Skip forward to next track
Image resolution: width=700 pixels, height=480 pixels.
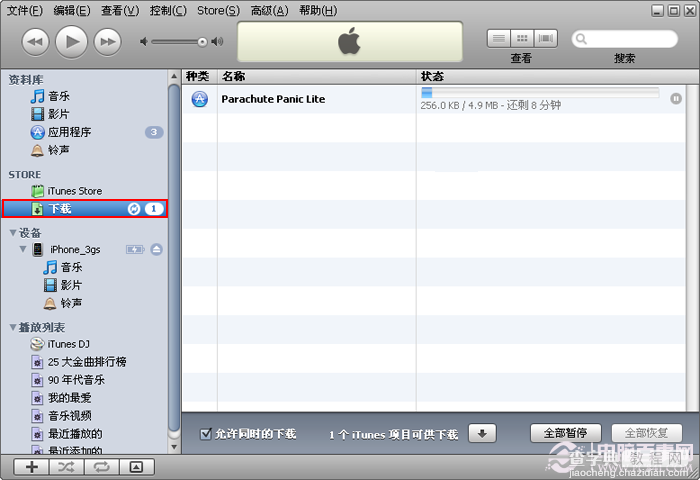pos(108,42)
